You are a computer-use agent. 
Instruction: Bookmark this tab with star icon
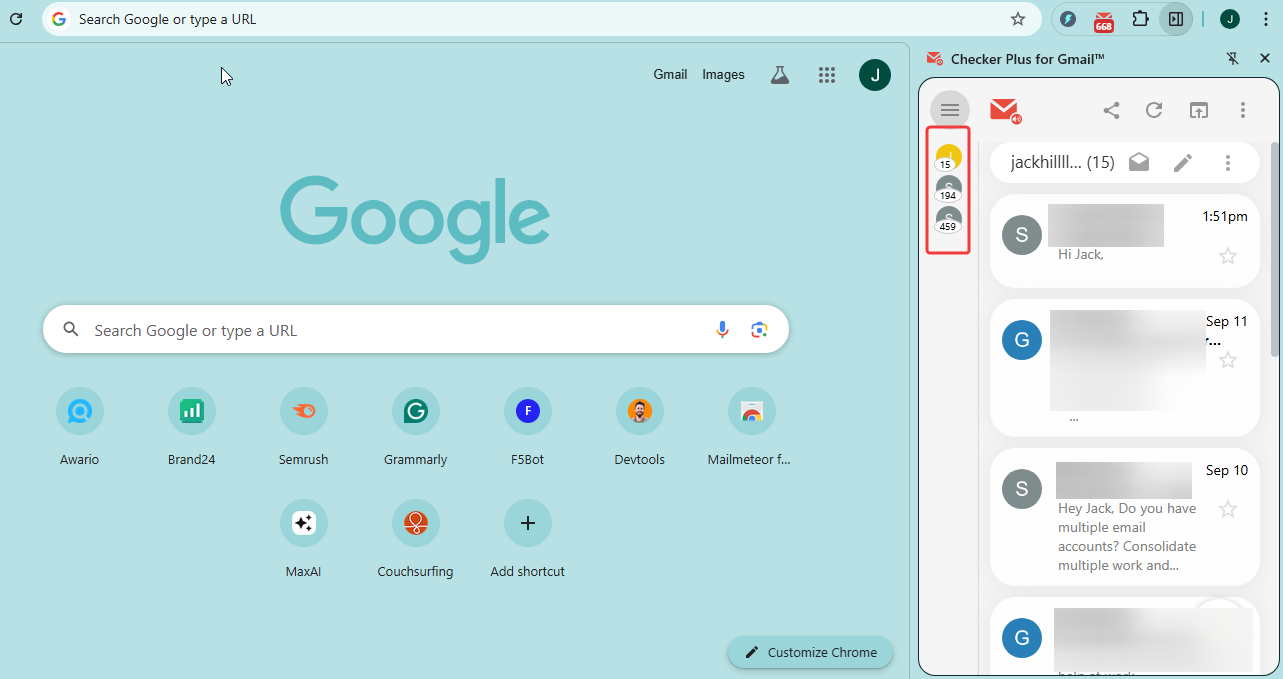(x=1018, y=19)
